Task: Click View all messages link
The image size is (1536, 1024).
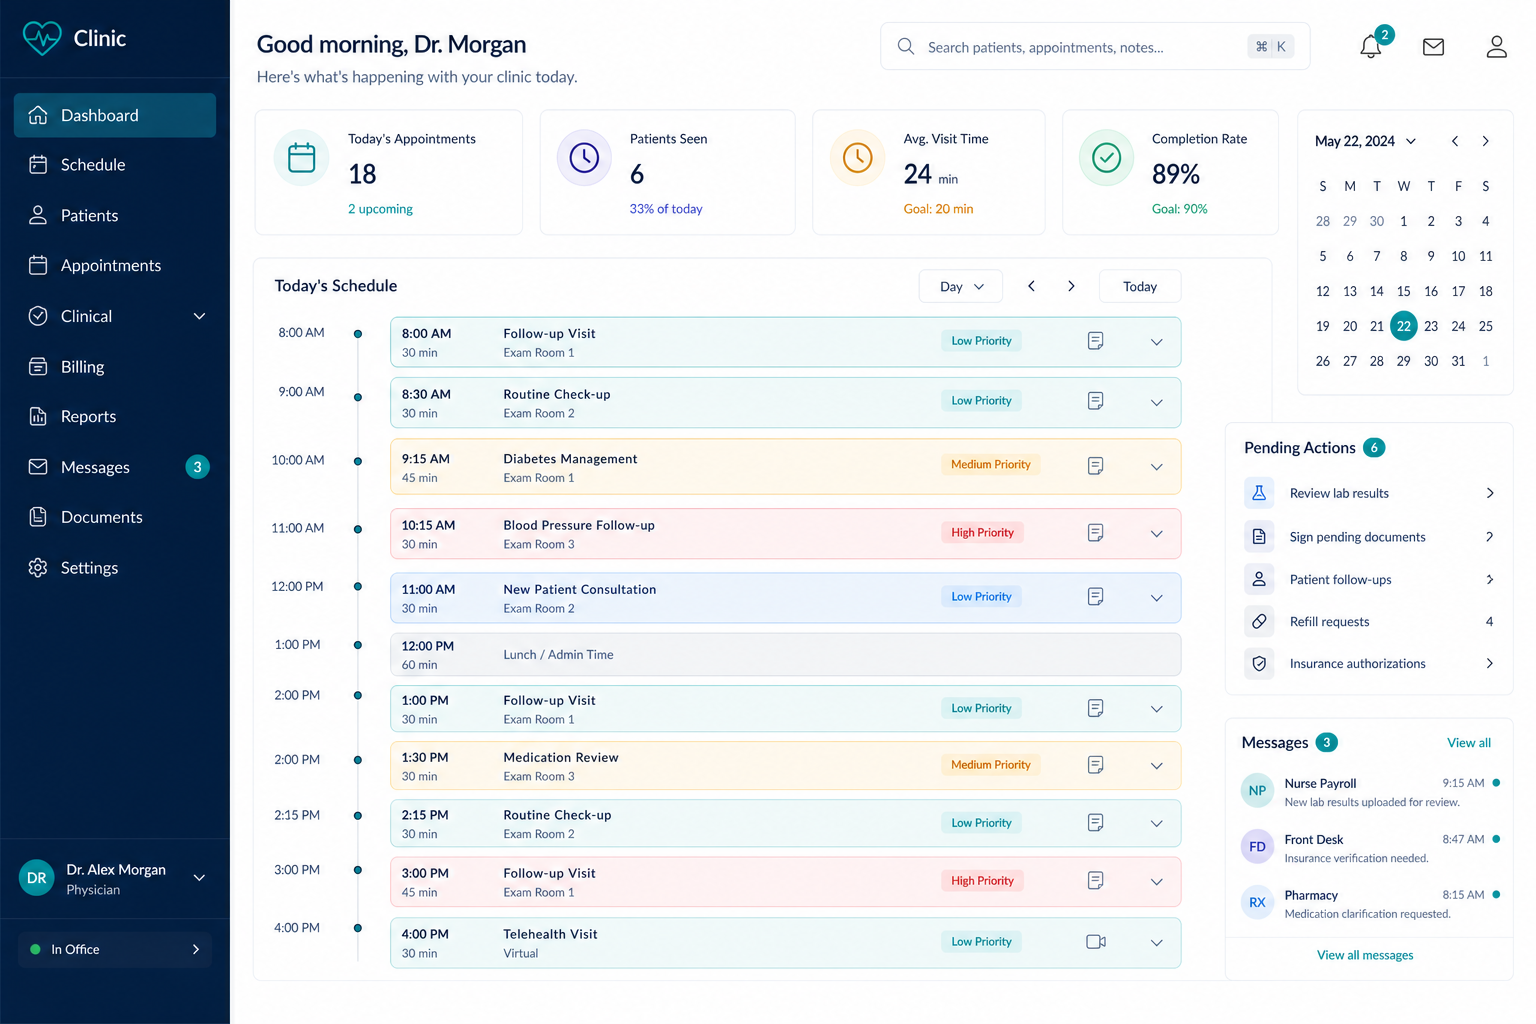Action: click(x=1365, y=956)
